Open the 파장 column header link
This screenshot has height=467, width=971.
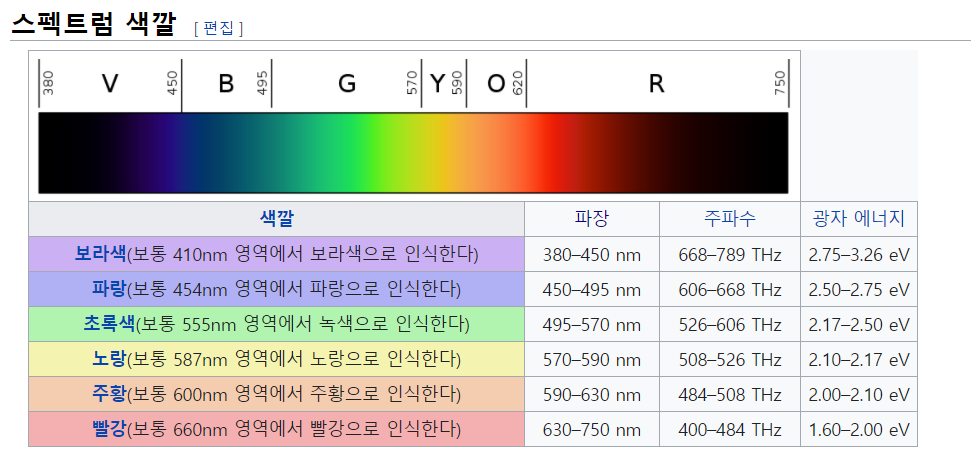tap(591, 219)
